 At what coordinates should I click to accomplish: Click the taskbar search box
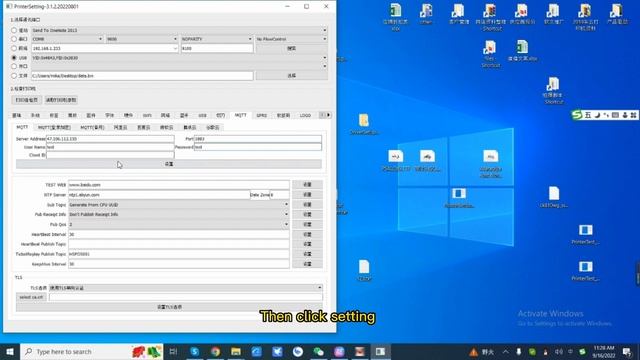[91, 351]
